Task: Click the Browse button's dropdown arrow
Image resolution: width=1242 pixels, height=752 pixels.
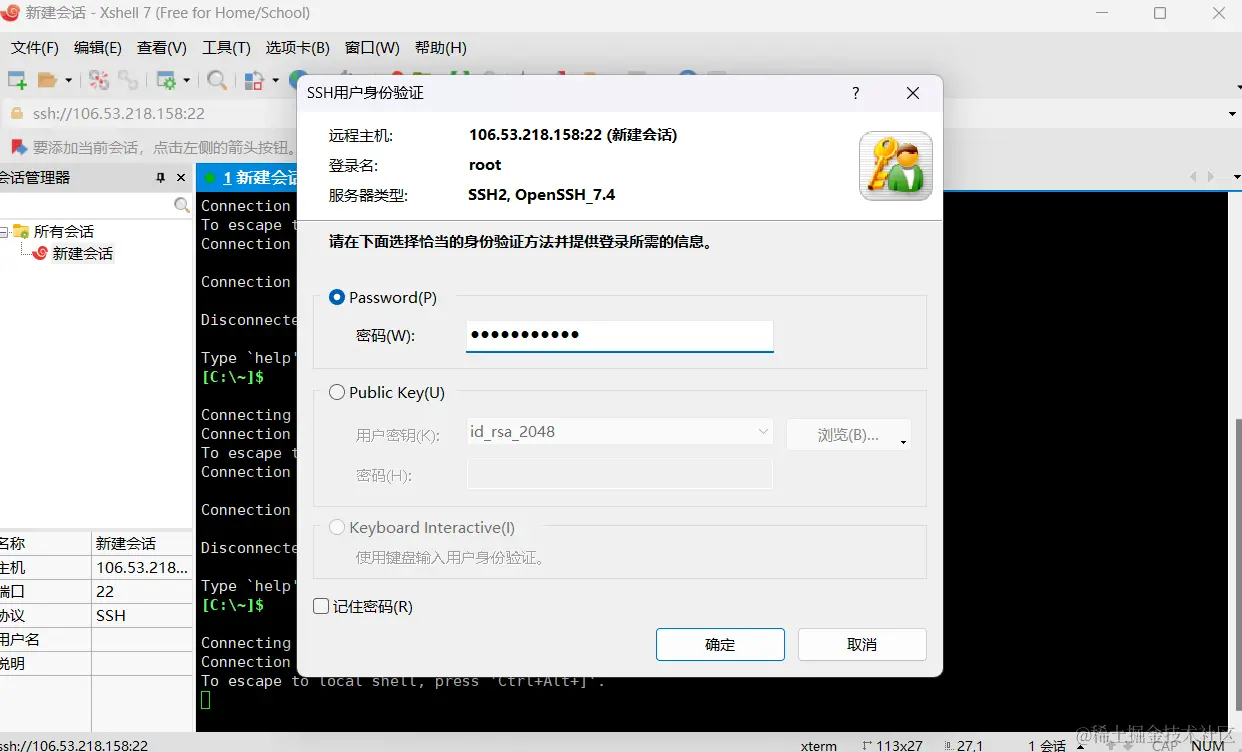Action: click(x=903, y=442)
